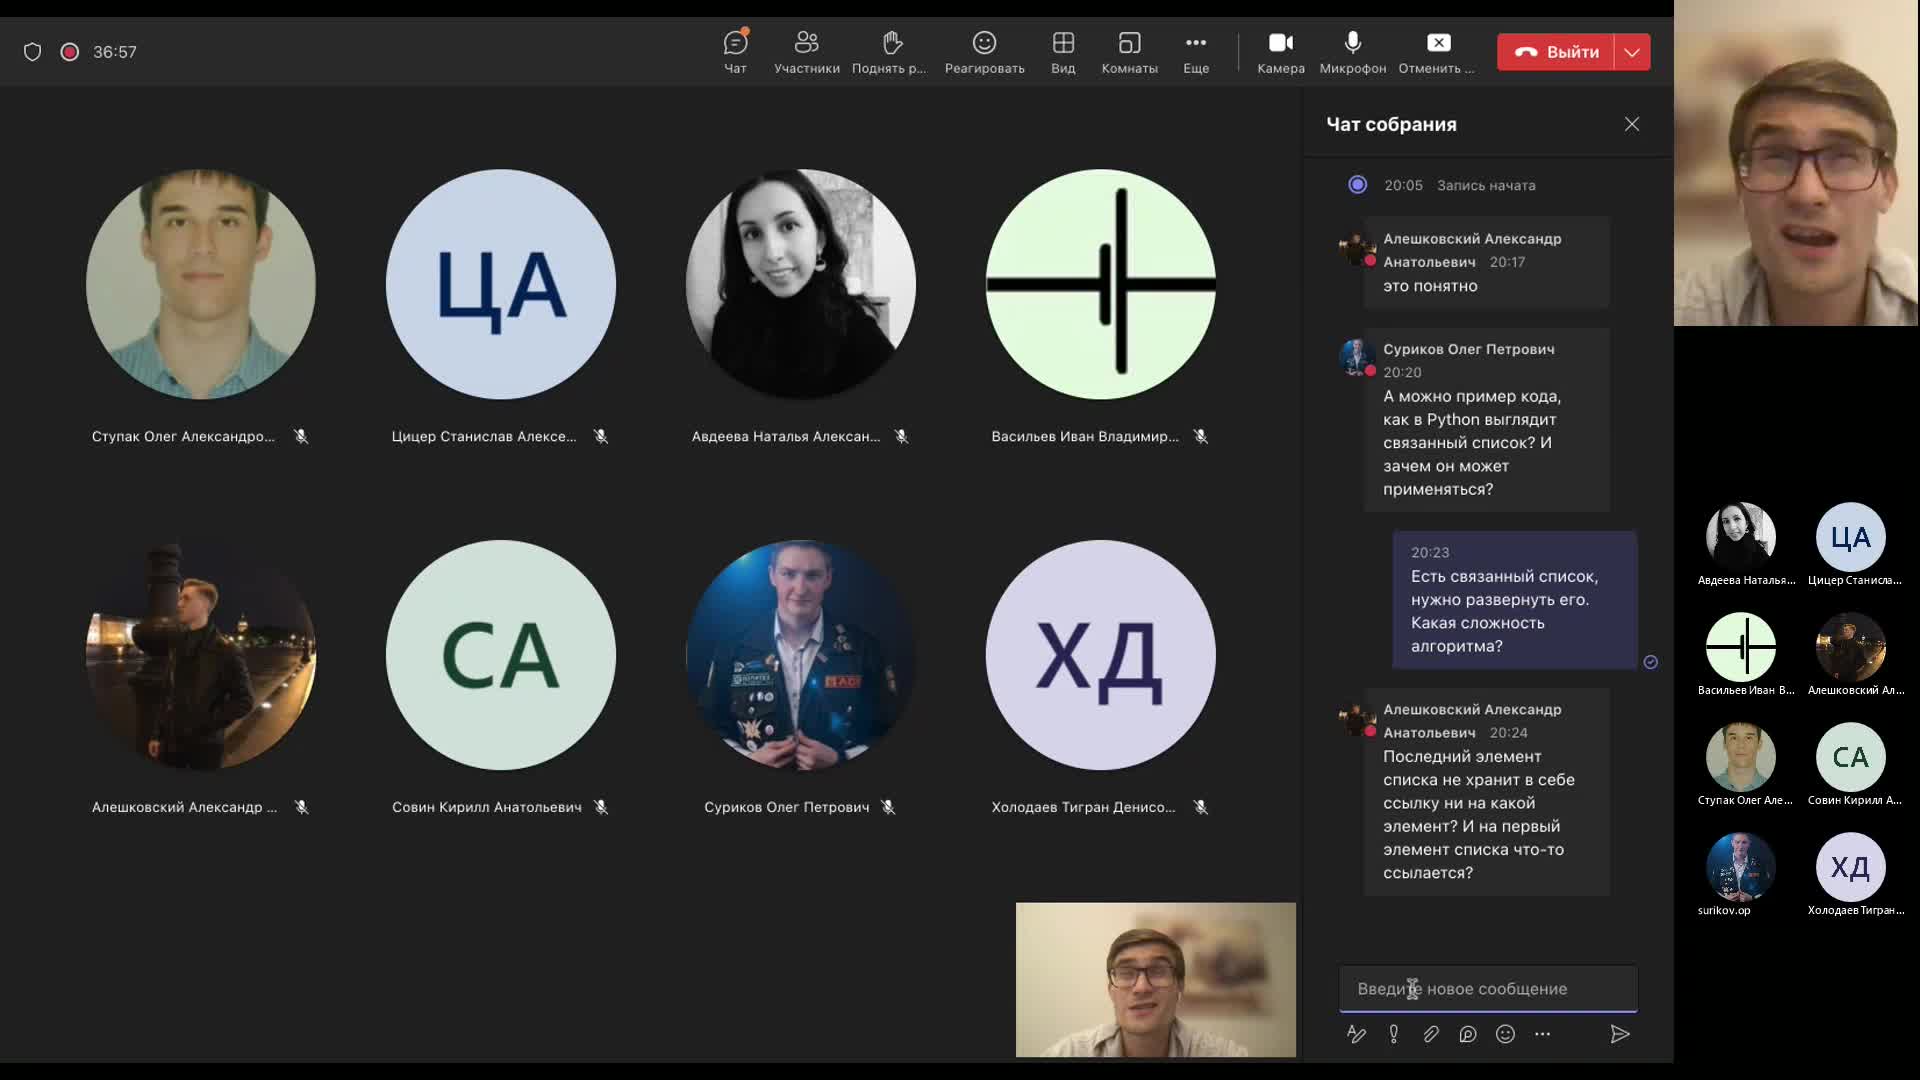This screenshot has width=1920, height=1080.
Task: Click Суриков's message about Python linked list
Action: click(1487, 420)
